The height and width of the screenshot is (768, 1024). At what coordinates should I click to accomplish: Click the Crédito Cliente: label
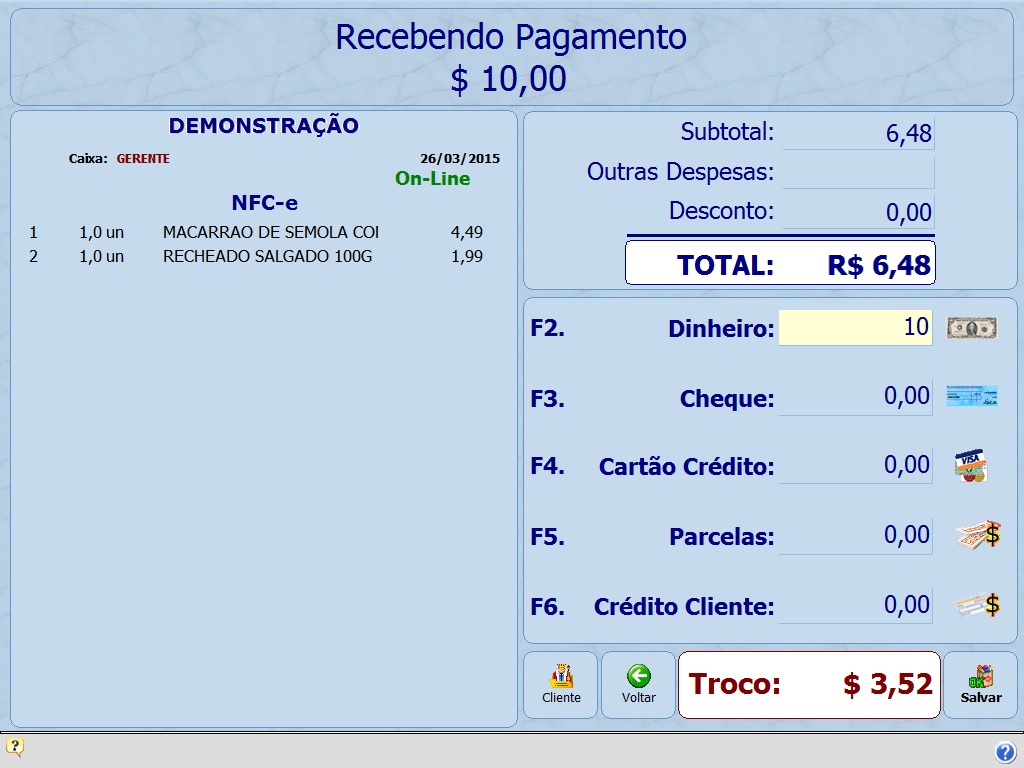tap(684, 607)
